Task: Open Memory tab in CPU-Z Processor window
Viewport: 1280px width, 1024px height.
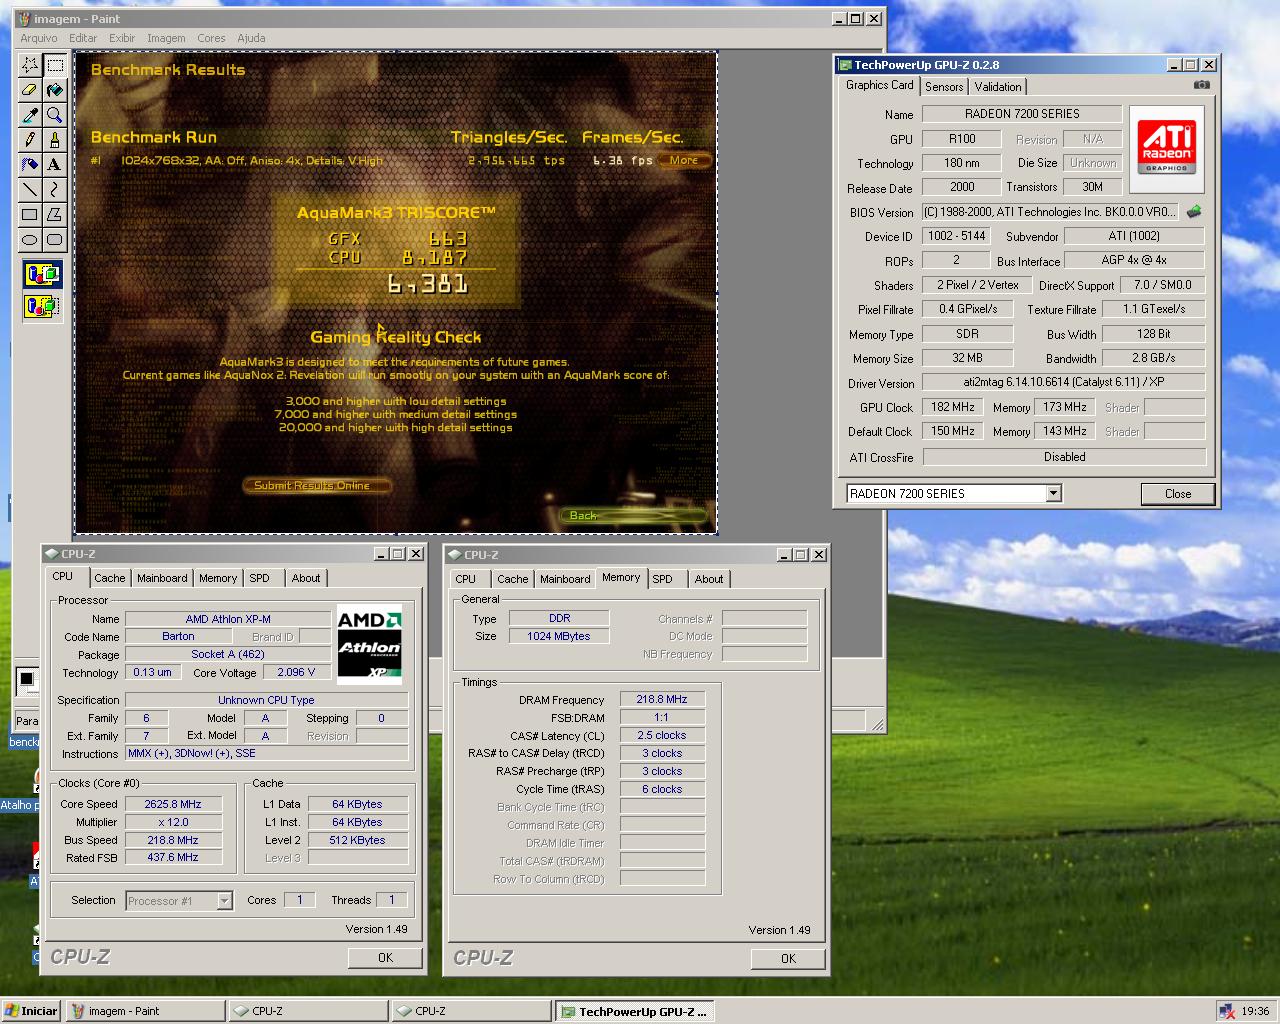Action: pyautogui.click(x=218, y=578)
